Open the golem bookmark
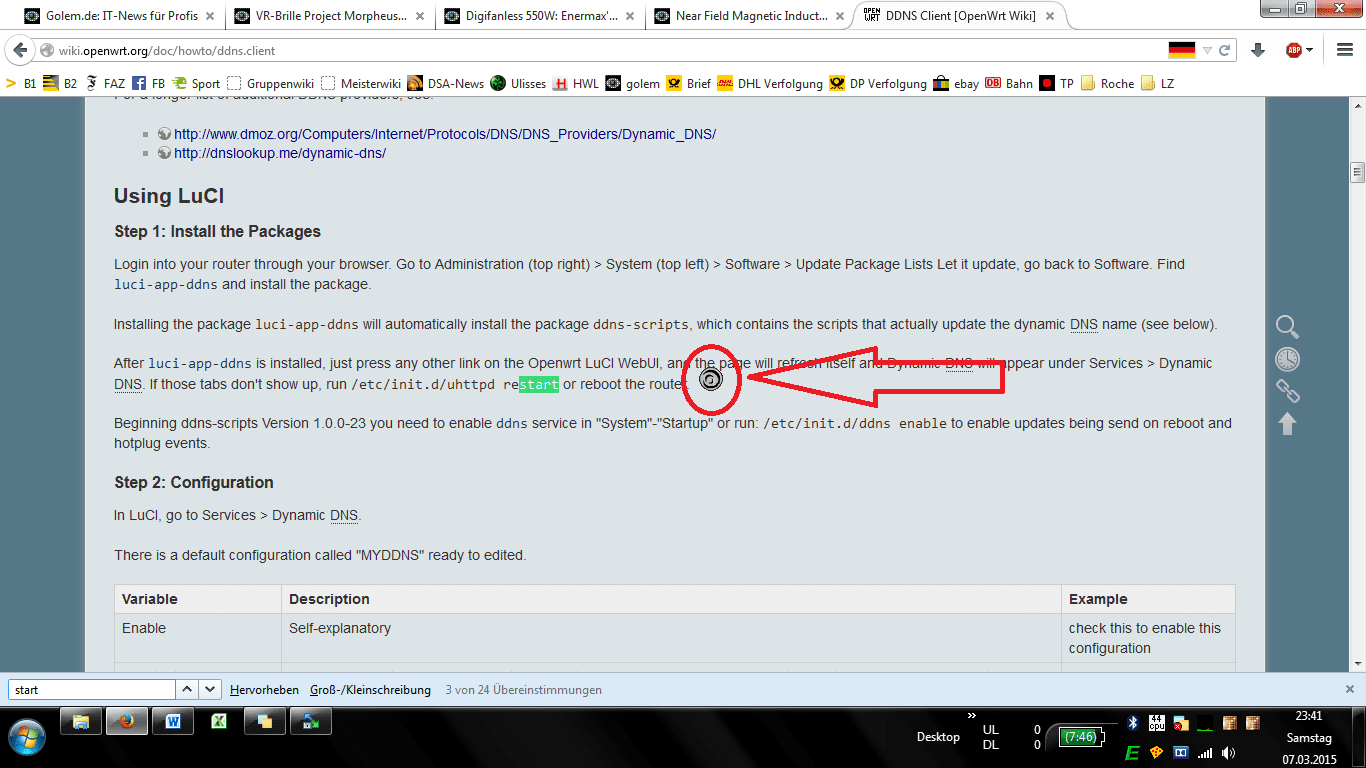This screenshot has height=768, width=1366. (633, 84)
